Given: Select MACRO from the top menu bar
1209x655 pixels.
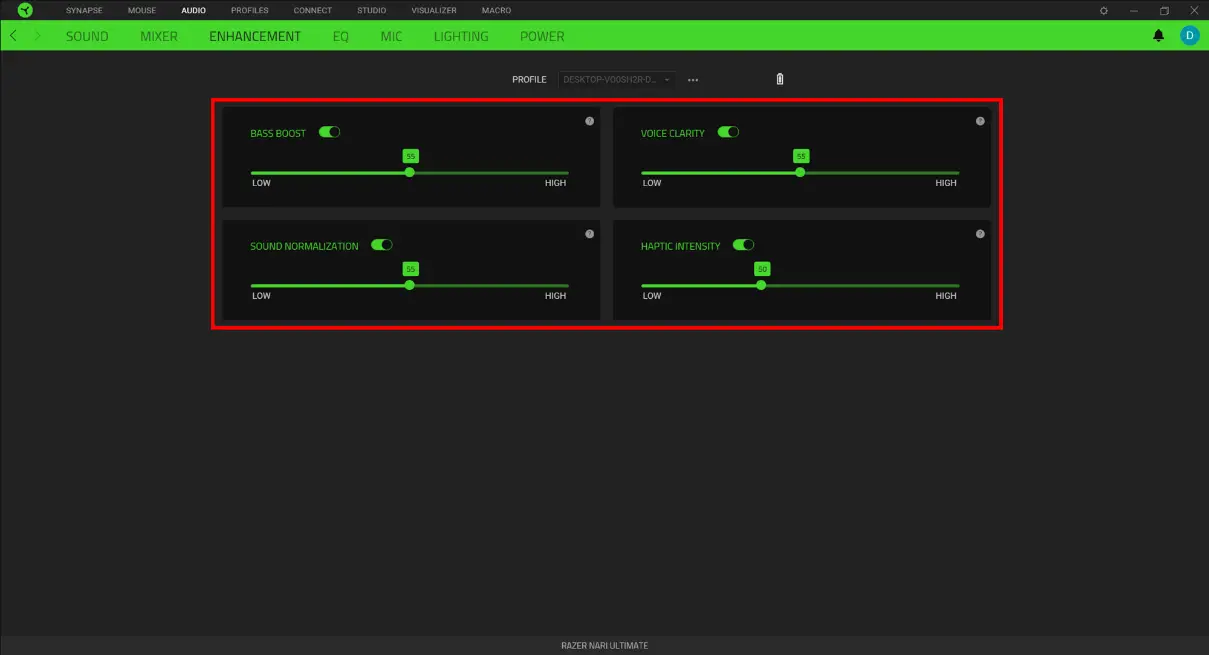Looking at the screenshot, I should tap(496, 10).
